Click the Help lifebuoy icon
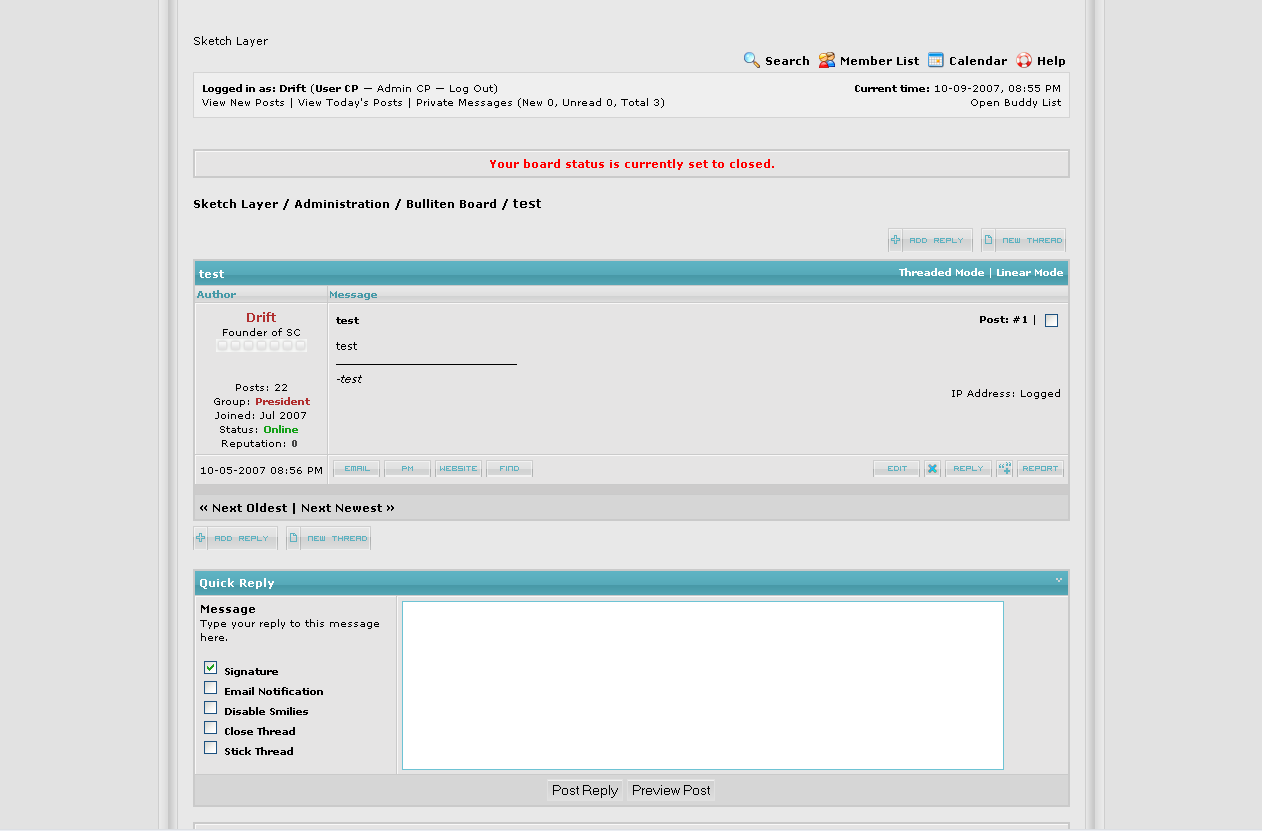Viewport: 1262px width, 831px height. [1024, 60]
